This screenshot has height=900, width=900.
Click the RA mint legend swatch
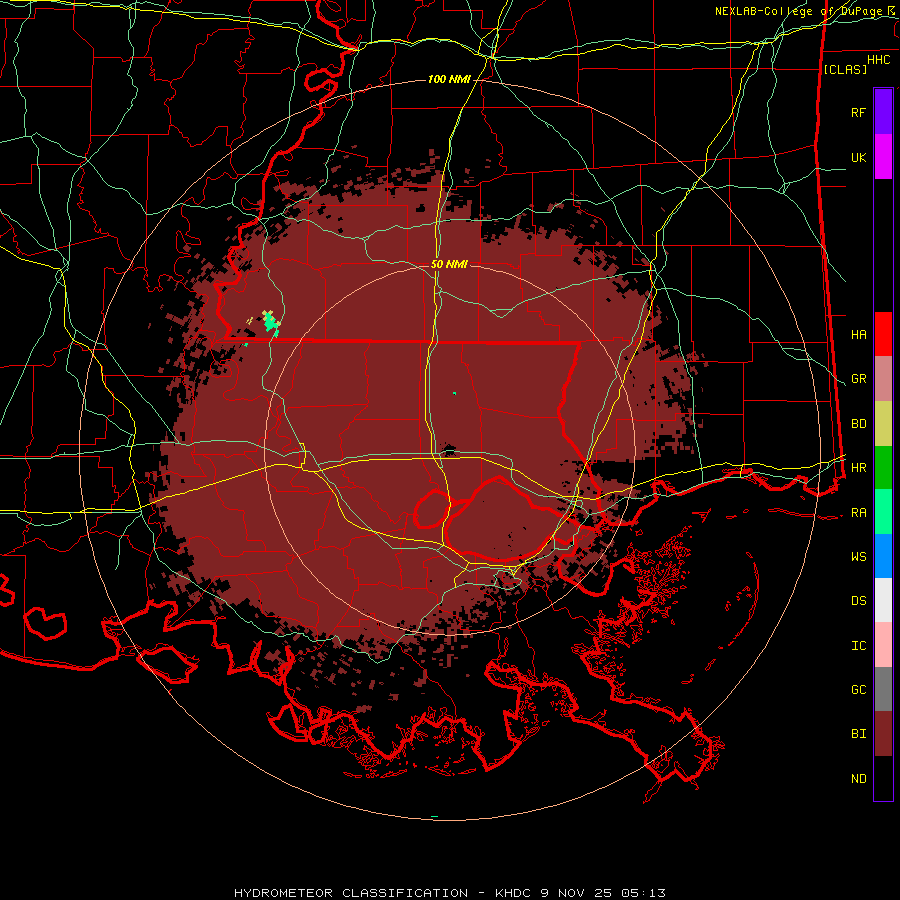(x=883, y=512)
